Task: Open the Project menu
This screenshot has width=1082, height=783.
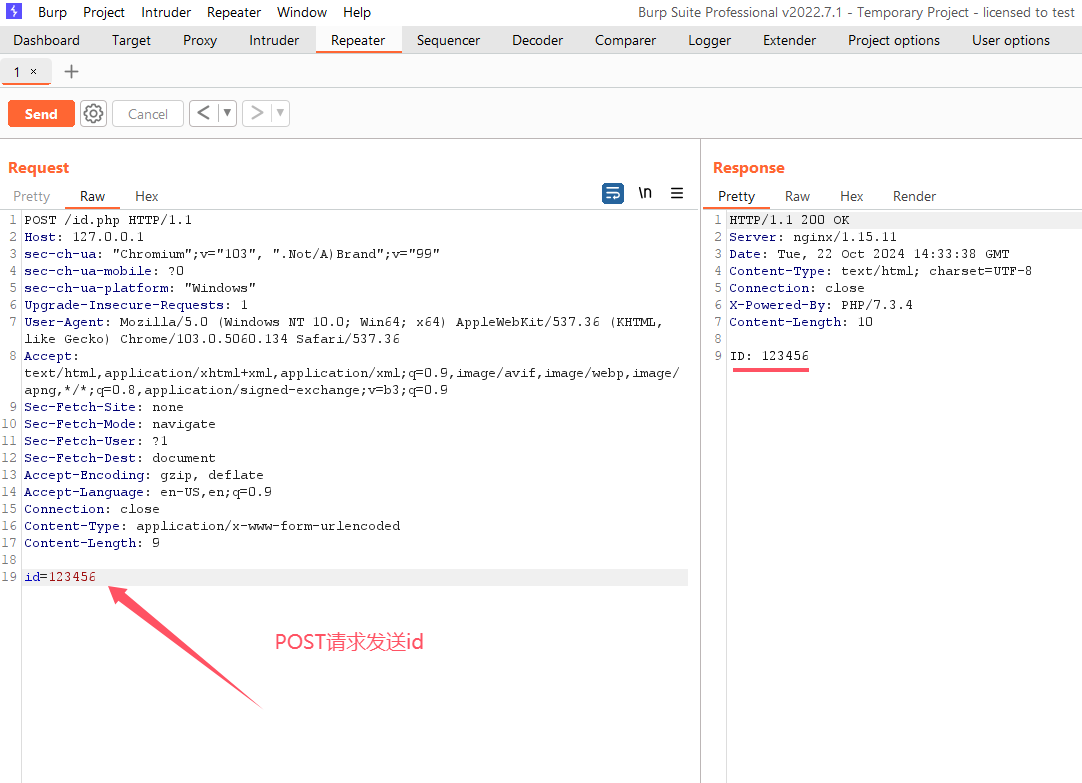Action: point(104,12)
